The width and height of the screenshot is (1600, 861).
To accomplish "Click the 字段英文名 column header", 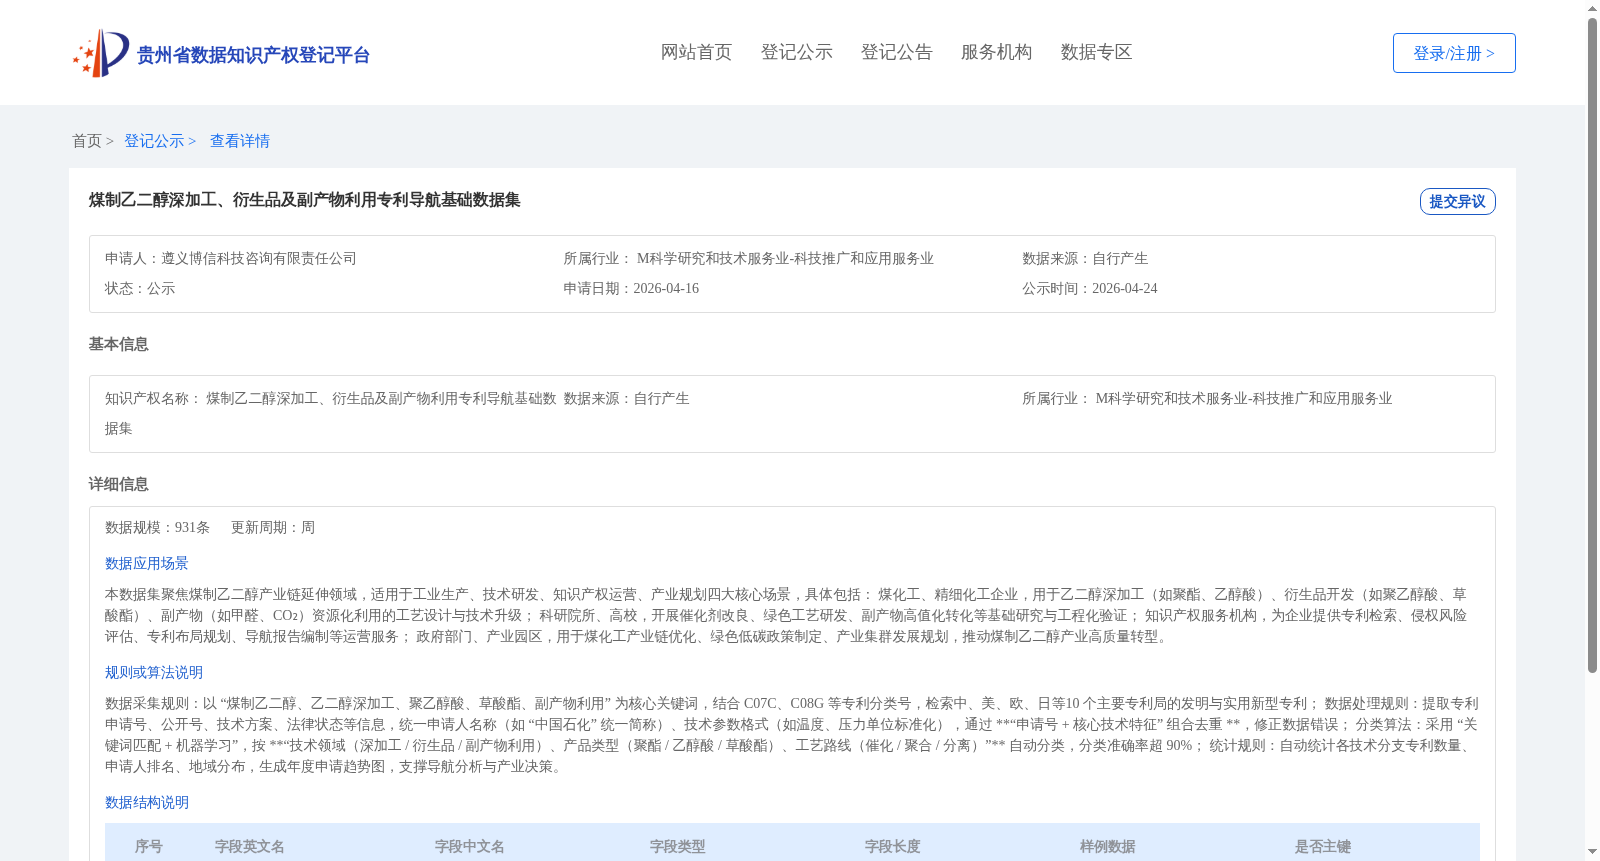I will point(250,846).
